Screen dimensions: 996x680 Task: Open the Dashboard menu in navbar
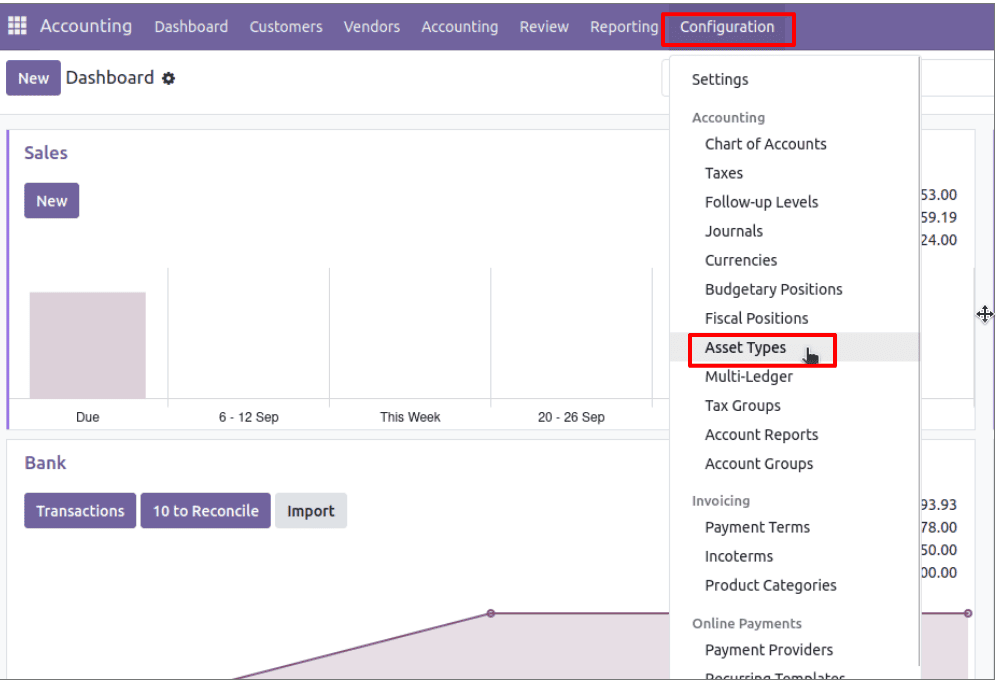(x=191, y=27)
